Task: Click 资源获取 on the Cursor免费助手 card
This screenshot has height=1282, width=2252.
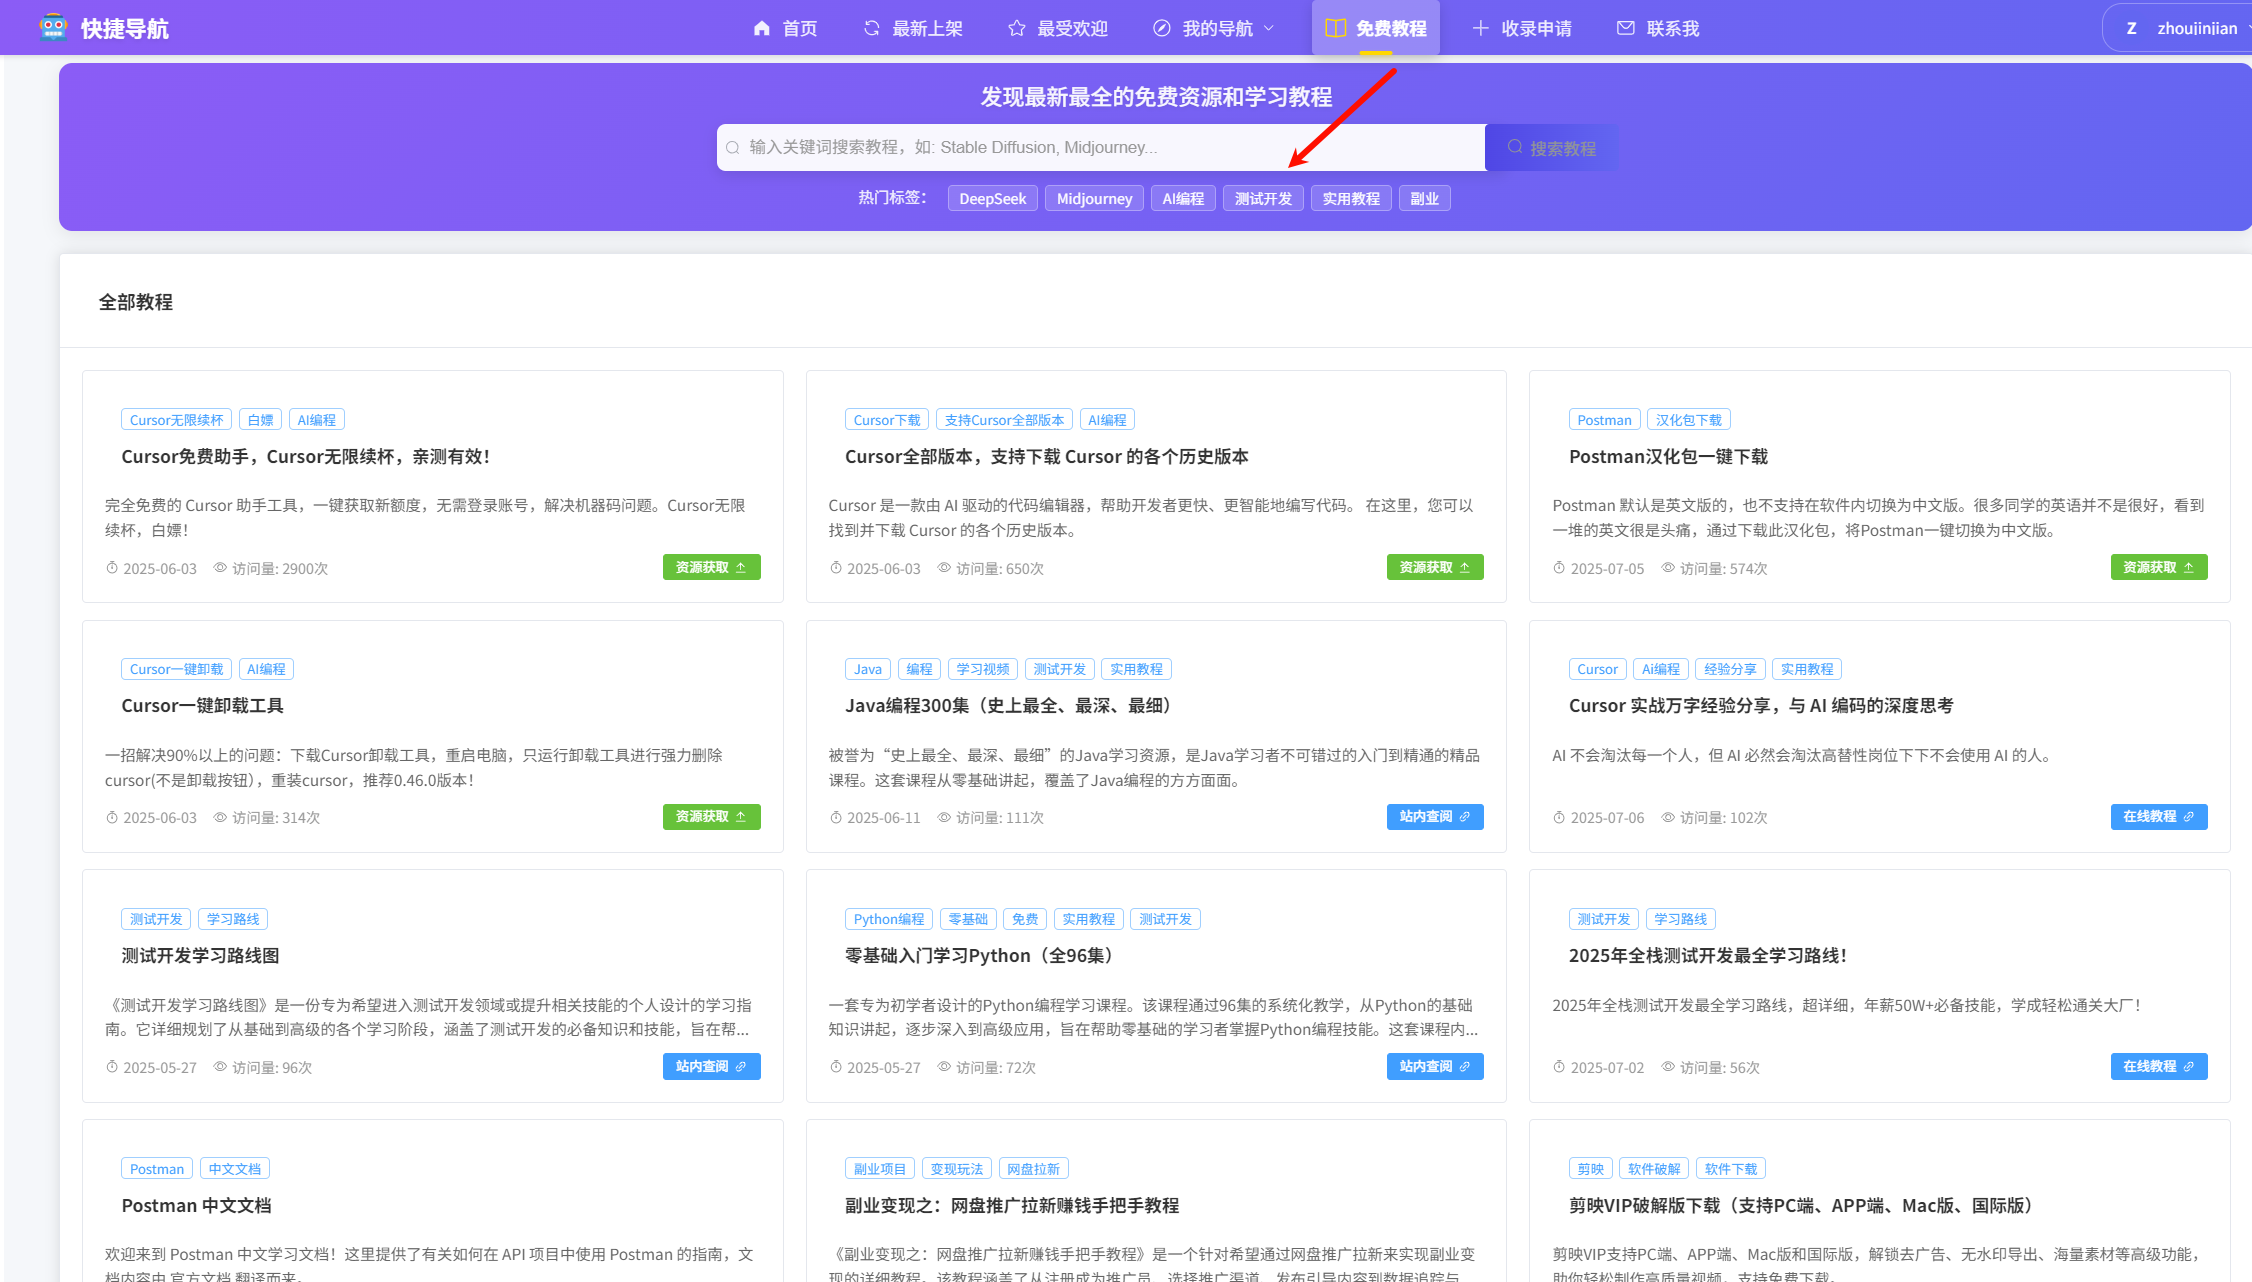Action: (711, 567)
